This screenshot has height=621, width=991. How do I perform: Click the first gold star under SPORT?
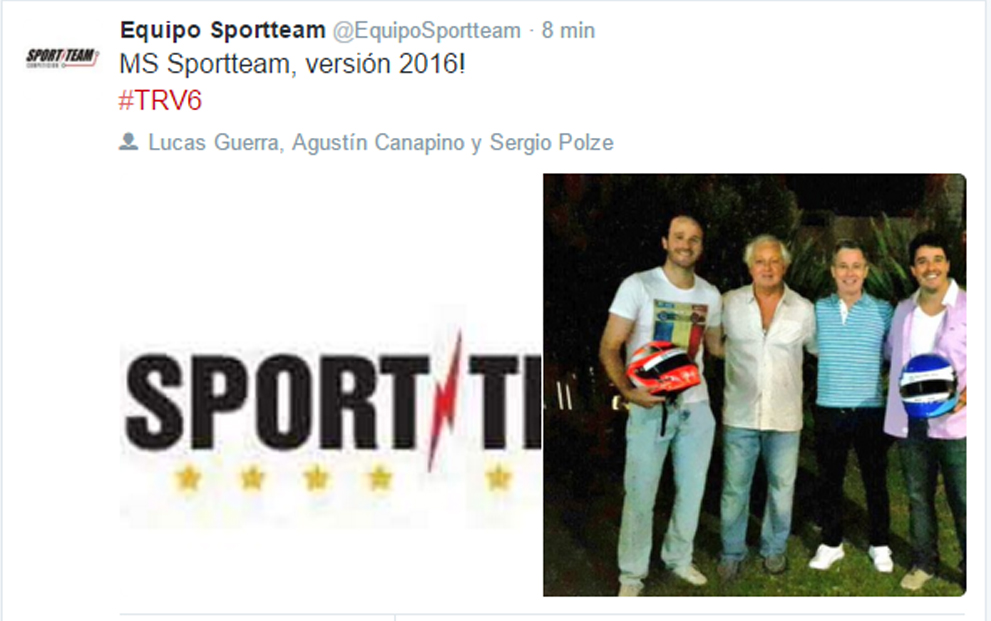pyautogui.click(x=188, y=478)
